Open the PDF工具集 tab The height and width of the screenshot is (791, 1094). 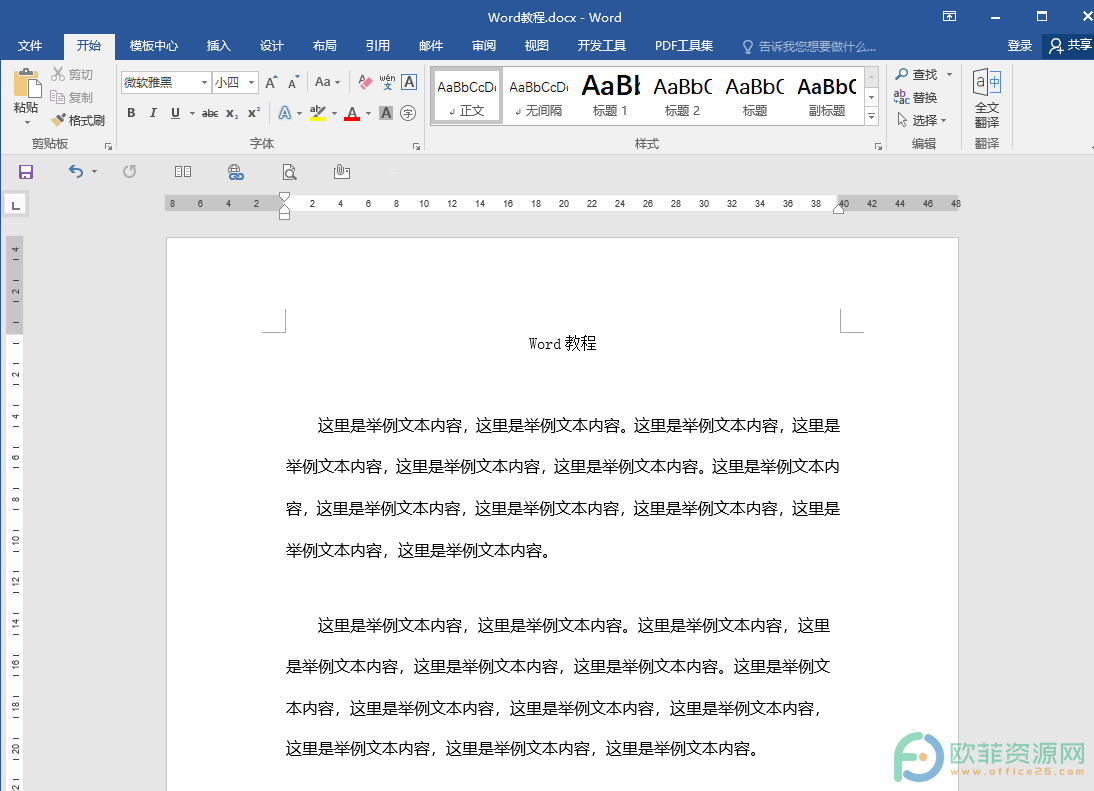[x=684, y=46]
